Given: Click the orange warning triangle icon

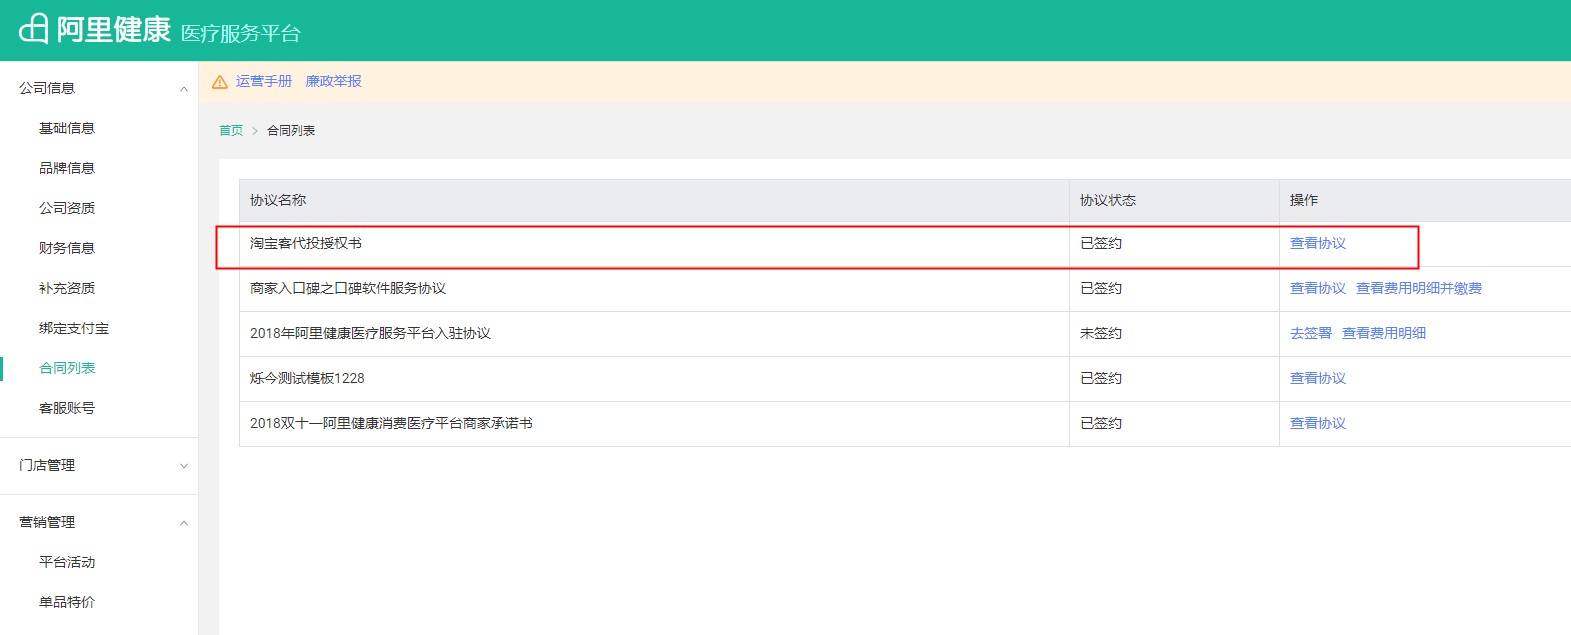Looking at the screenshot, I should pos(220,82).
